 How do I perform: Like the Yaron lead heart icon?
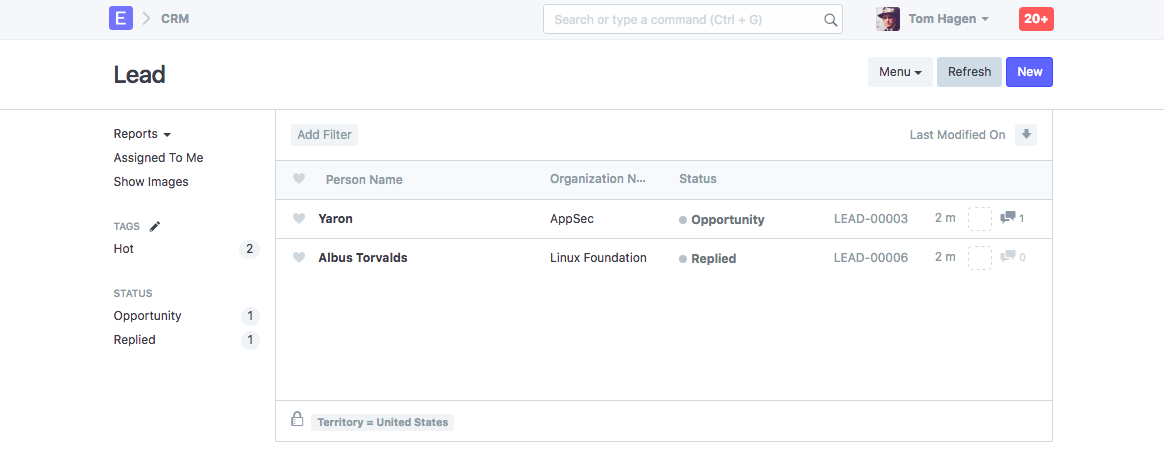point(298,219)
